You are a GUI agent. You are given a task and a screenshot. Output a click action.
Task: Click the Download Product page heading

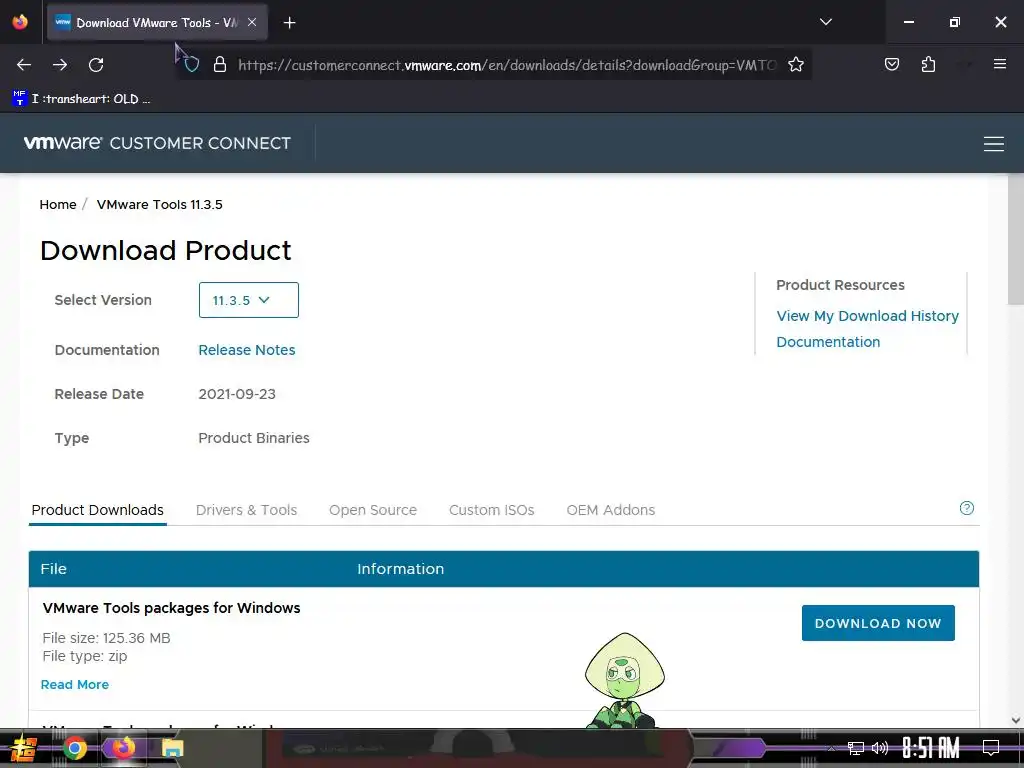[x=166, y=251]
